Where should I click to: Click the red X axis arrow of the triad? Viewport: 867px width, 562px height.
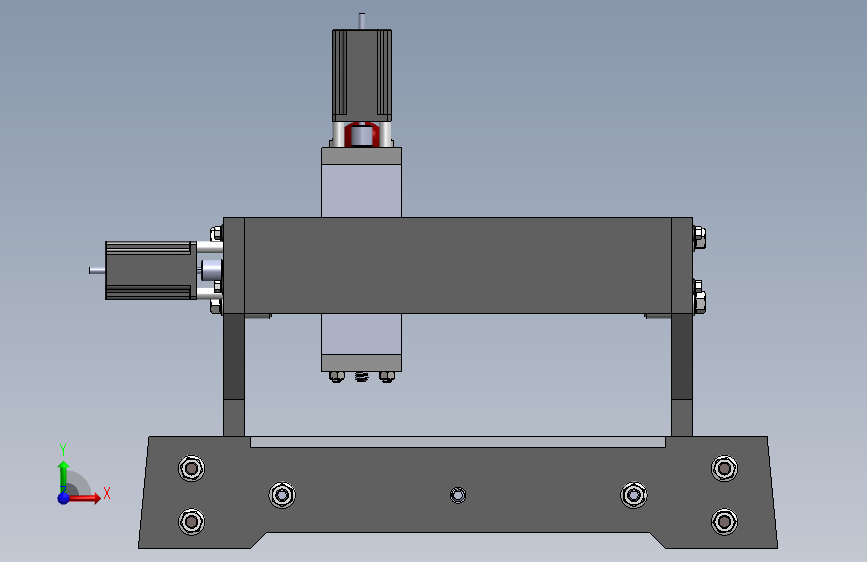point(83,498)
